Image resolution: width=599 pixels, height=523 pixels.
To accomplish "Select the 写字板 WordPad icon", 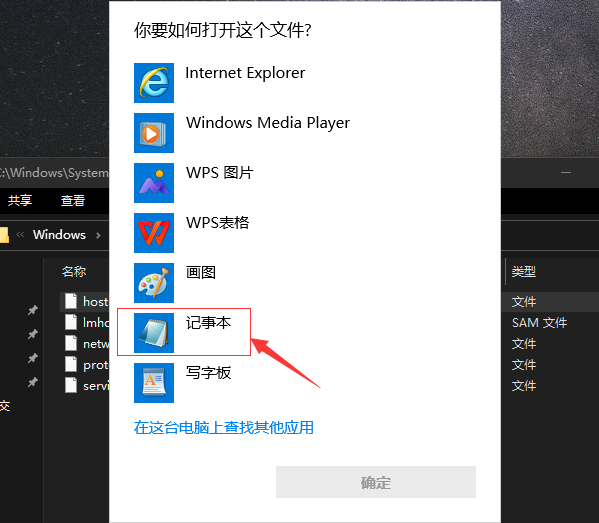I will click(x=154, y=383).
